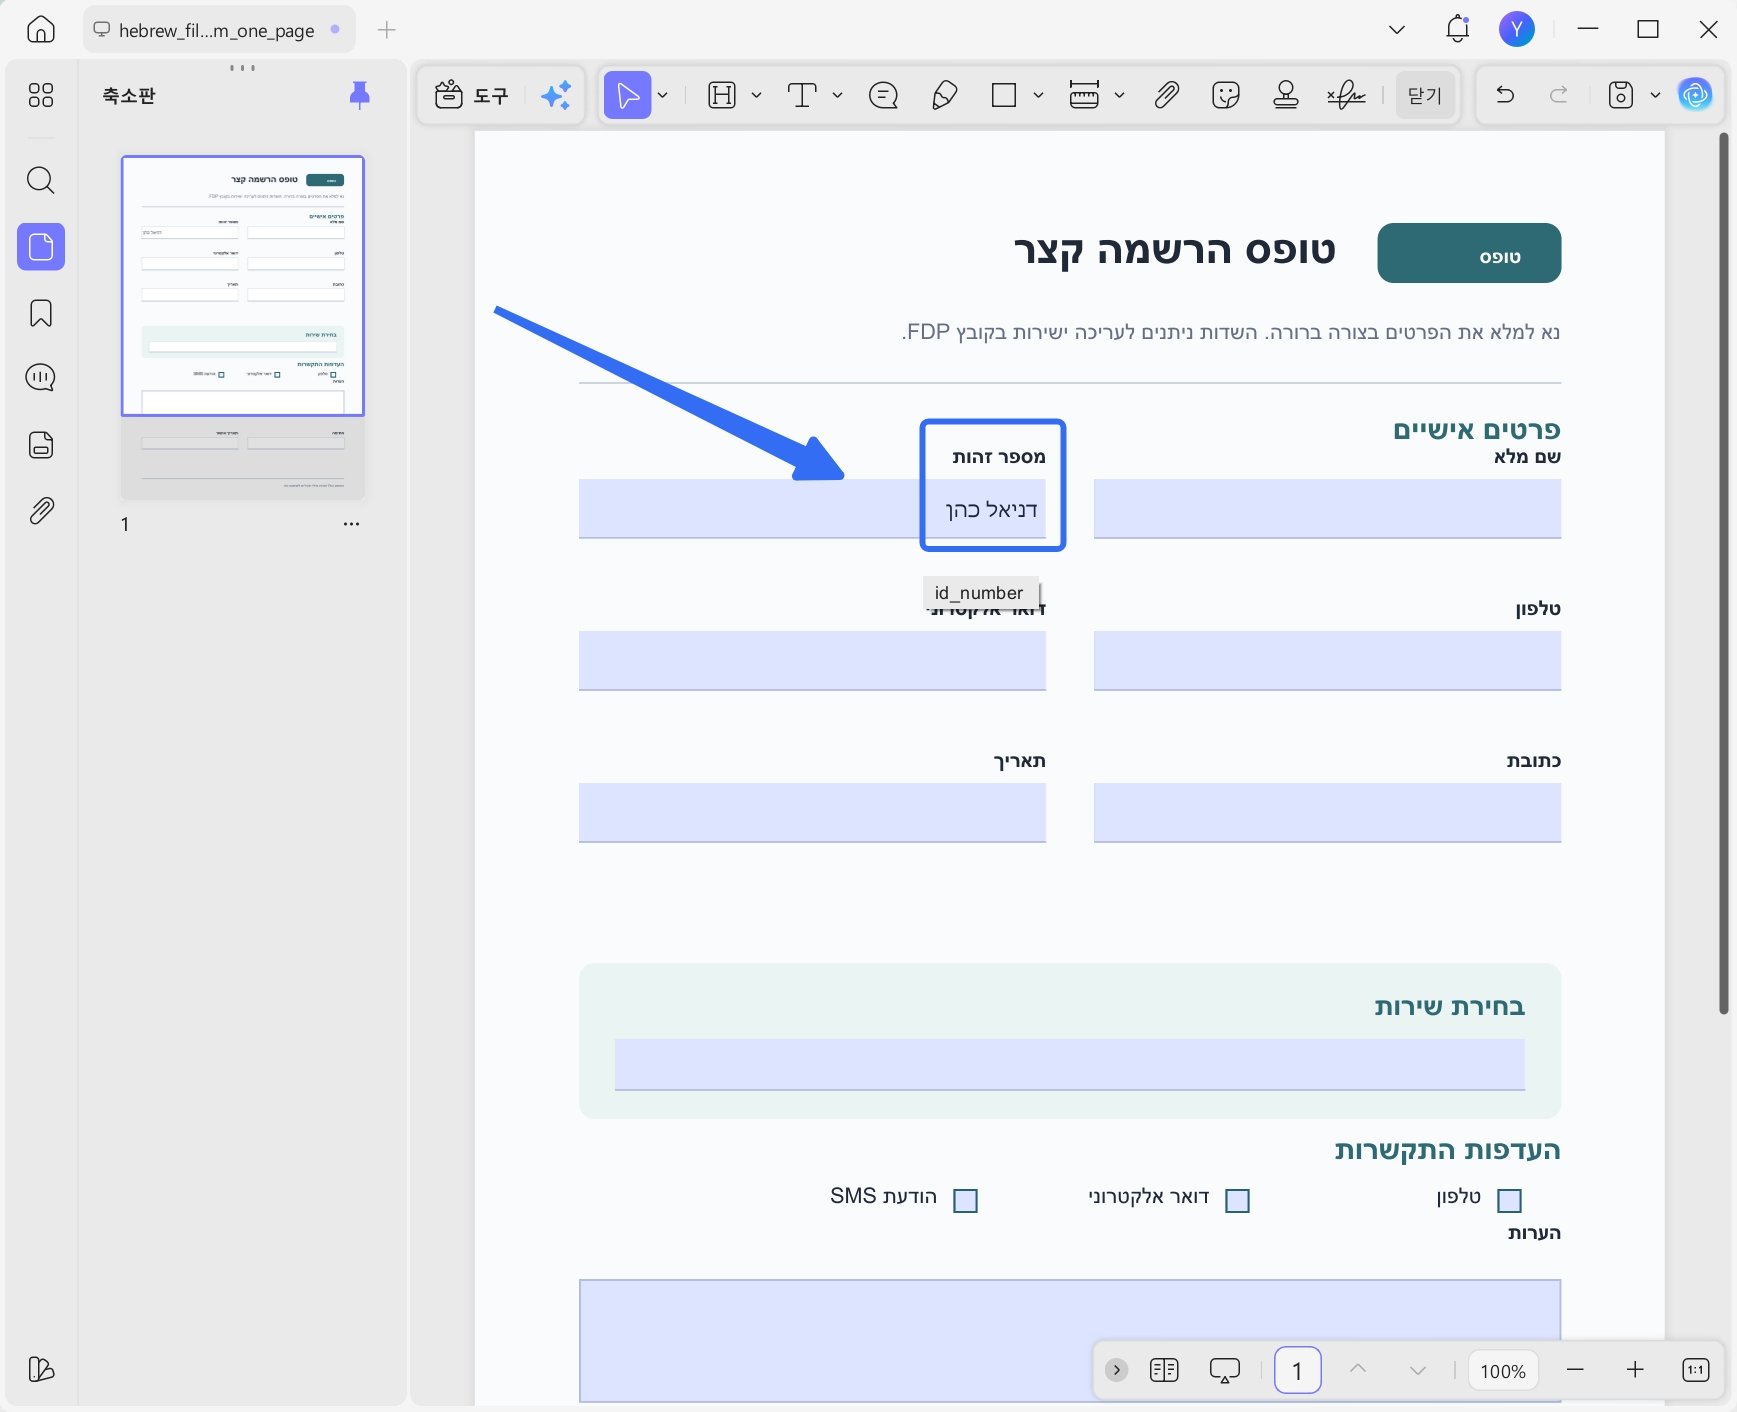Open the highlight tool options dropdown
Image resolution: width=1737 pixels, height=1412 pixels.
coord(757,95)
